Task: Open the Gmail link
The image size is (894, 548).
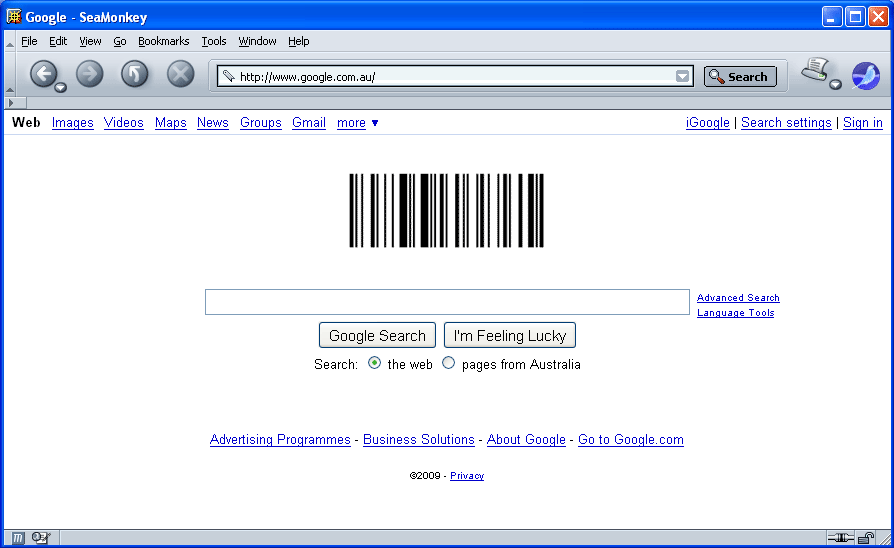Action: [x=308, y=123]
